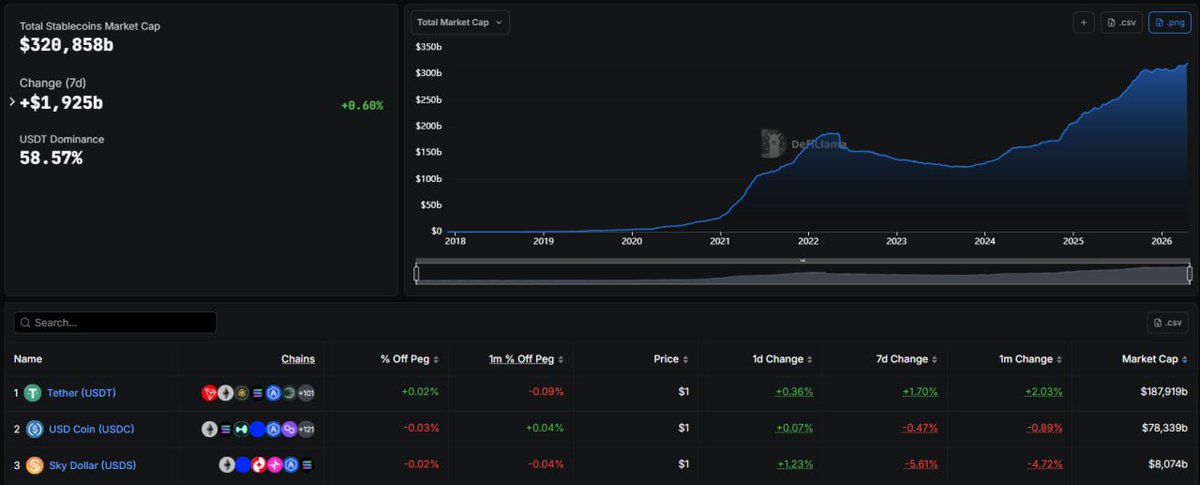Click inside the Search input field

pos(115,323)
